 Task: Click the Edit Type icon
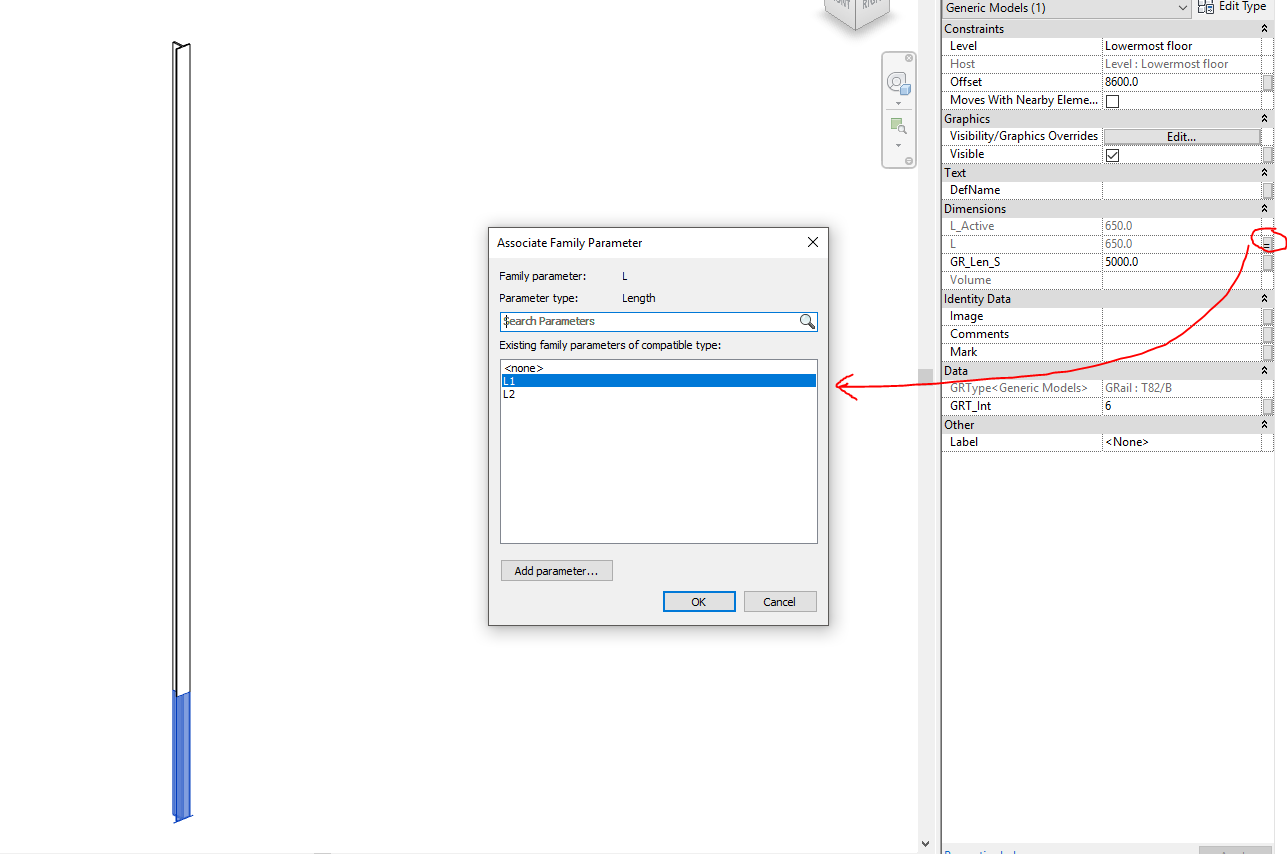(x=1204, y=7)
